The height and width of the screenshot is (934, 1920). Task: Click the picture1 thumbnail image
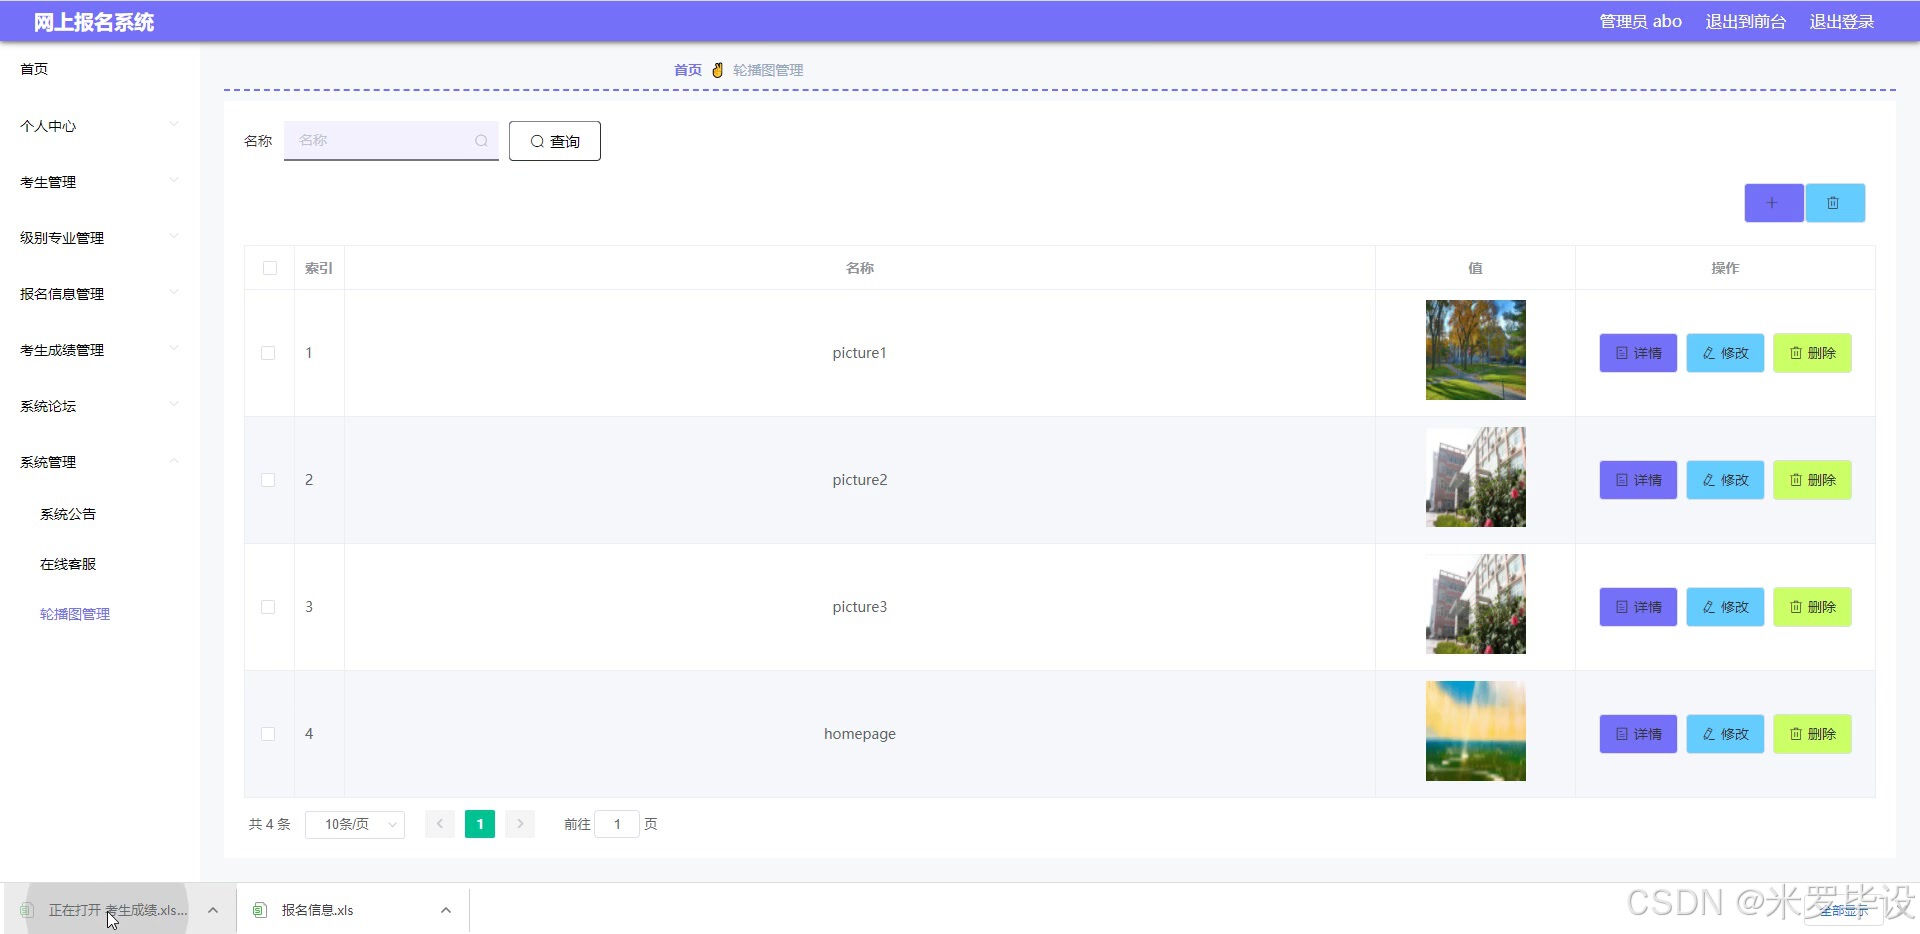coord(1475,350)
